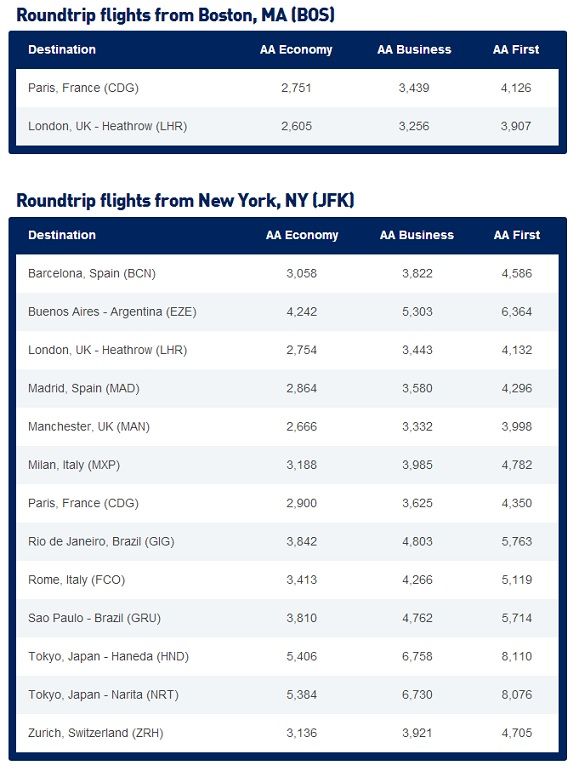Select the Buenos Aires - Argentina (EZE) row

click(x=287, y=312)
